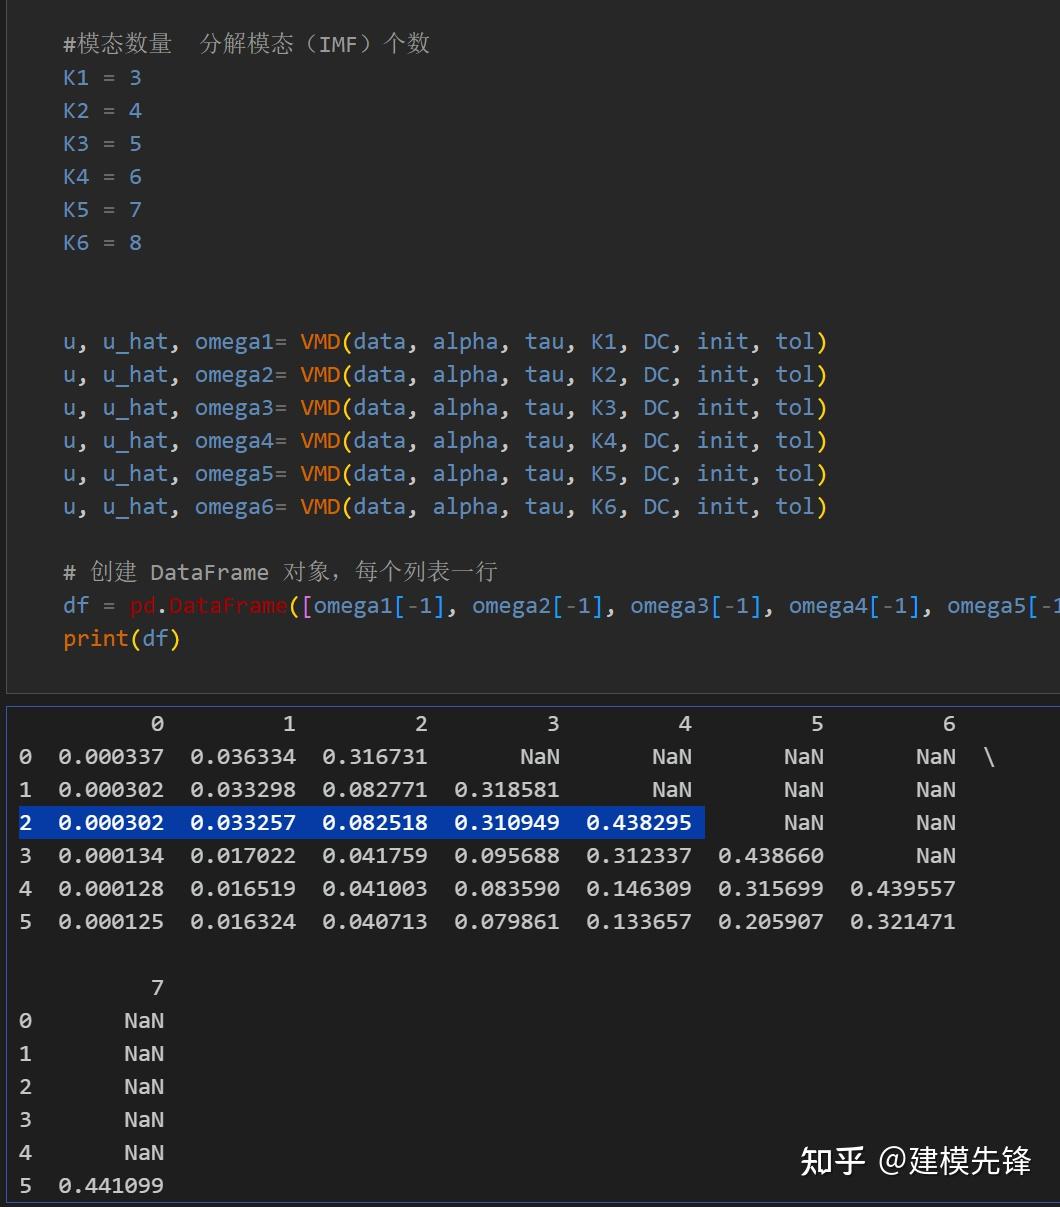
Task: Select the value 0.441099 in the last row
Action: click(x=110, y=1185)
